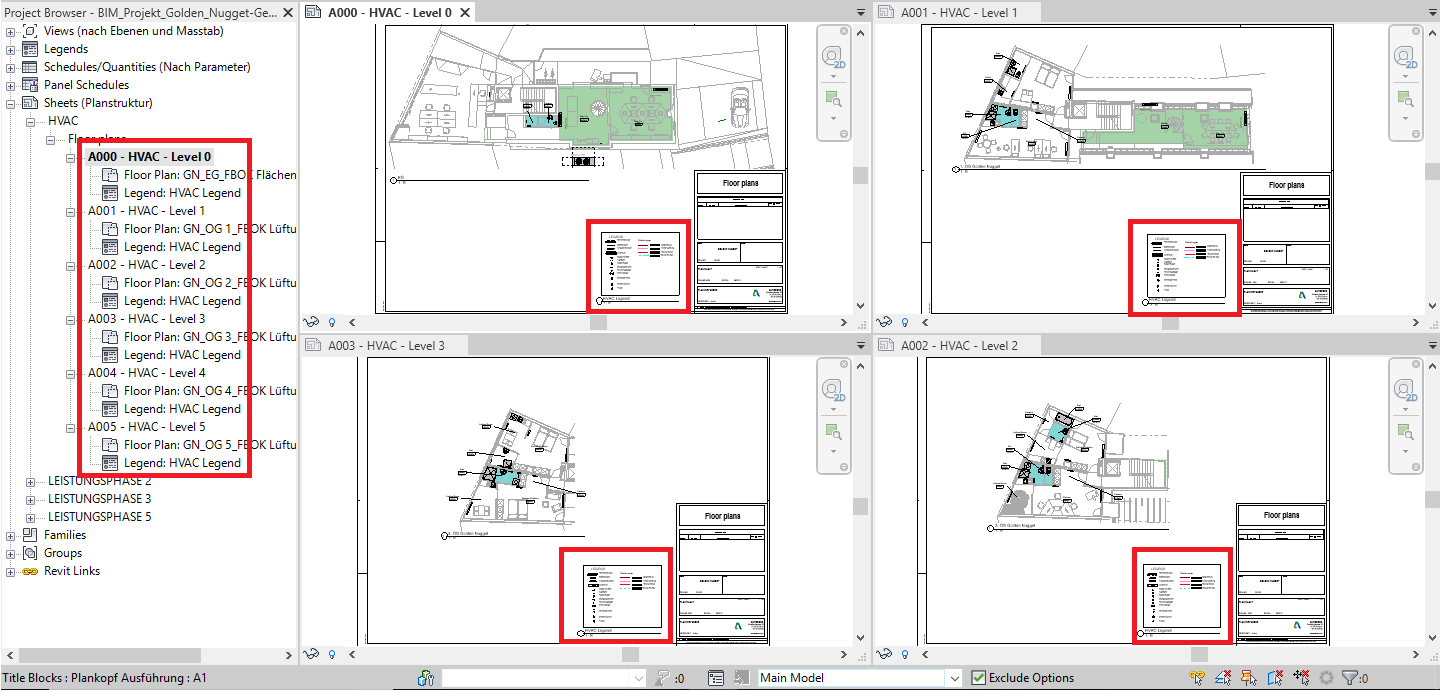Click the Worksets icon in the status bar
The height and width of the screenshot is (690, 1440).
(x=426, y=678)
